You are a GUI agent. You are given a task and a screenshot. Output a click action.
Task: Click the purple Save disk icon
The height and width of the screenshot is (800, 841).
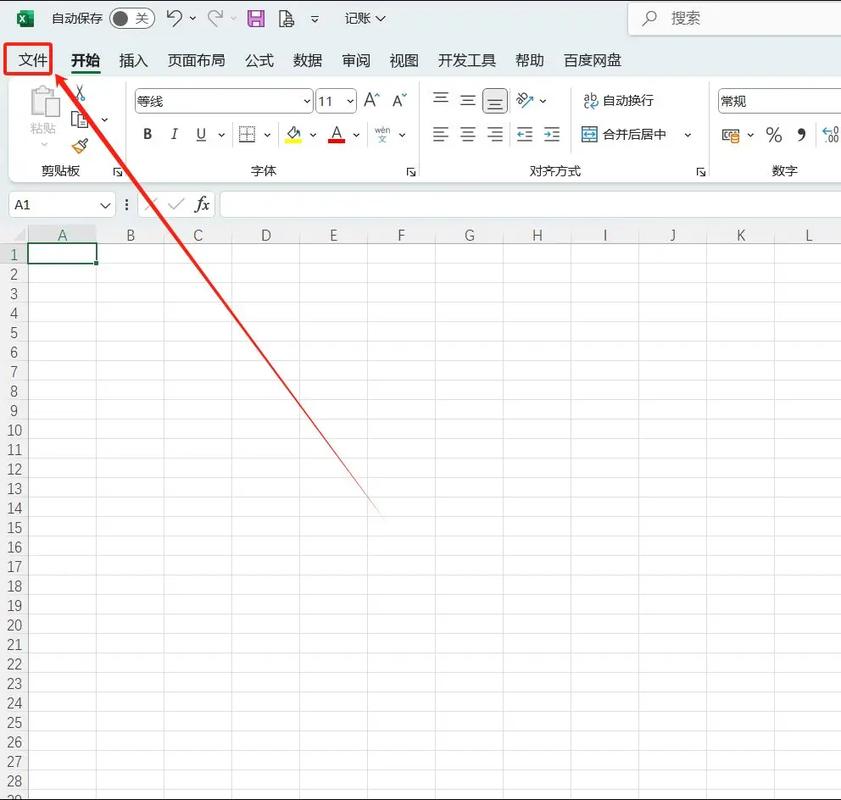(x=256, y=19)
